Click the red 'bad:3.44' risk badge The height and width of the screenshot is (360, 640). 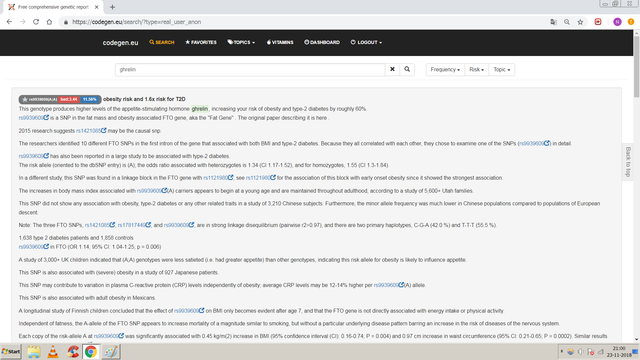(69, 99)
